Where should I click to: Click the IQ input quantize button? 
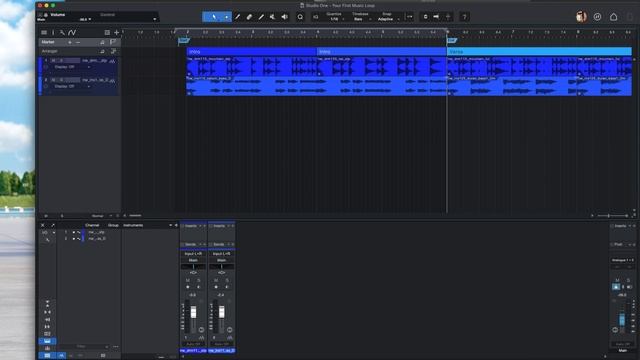pos(316,17)
